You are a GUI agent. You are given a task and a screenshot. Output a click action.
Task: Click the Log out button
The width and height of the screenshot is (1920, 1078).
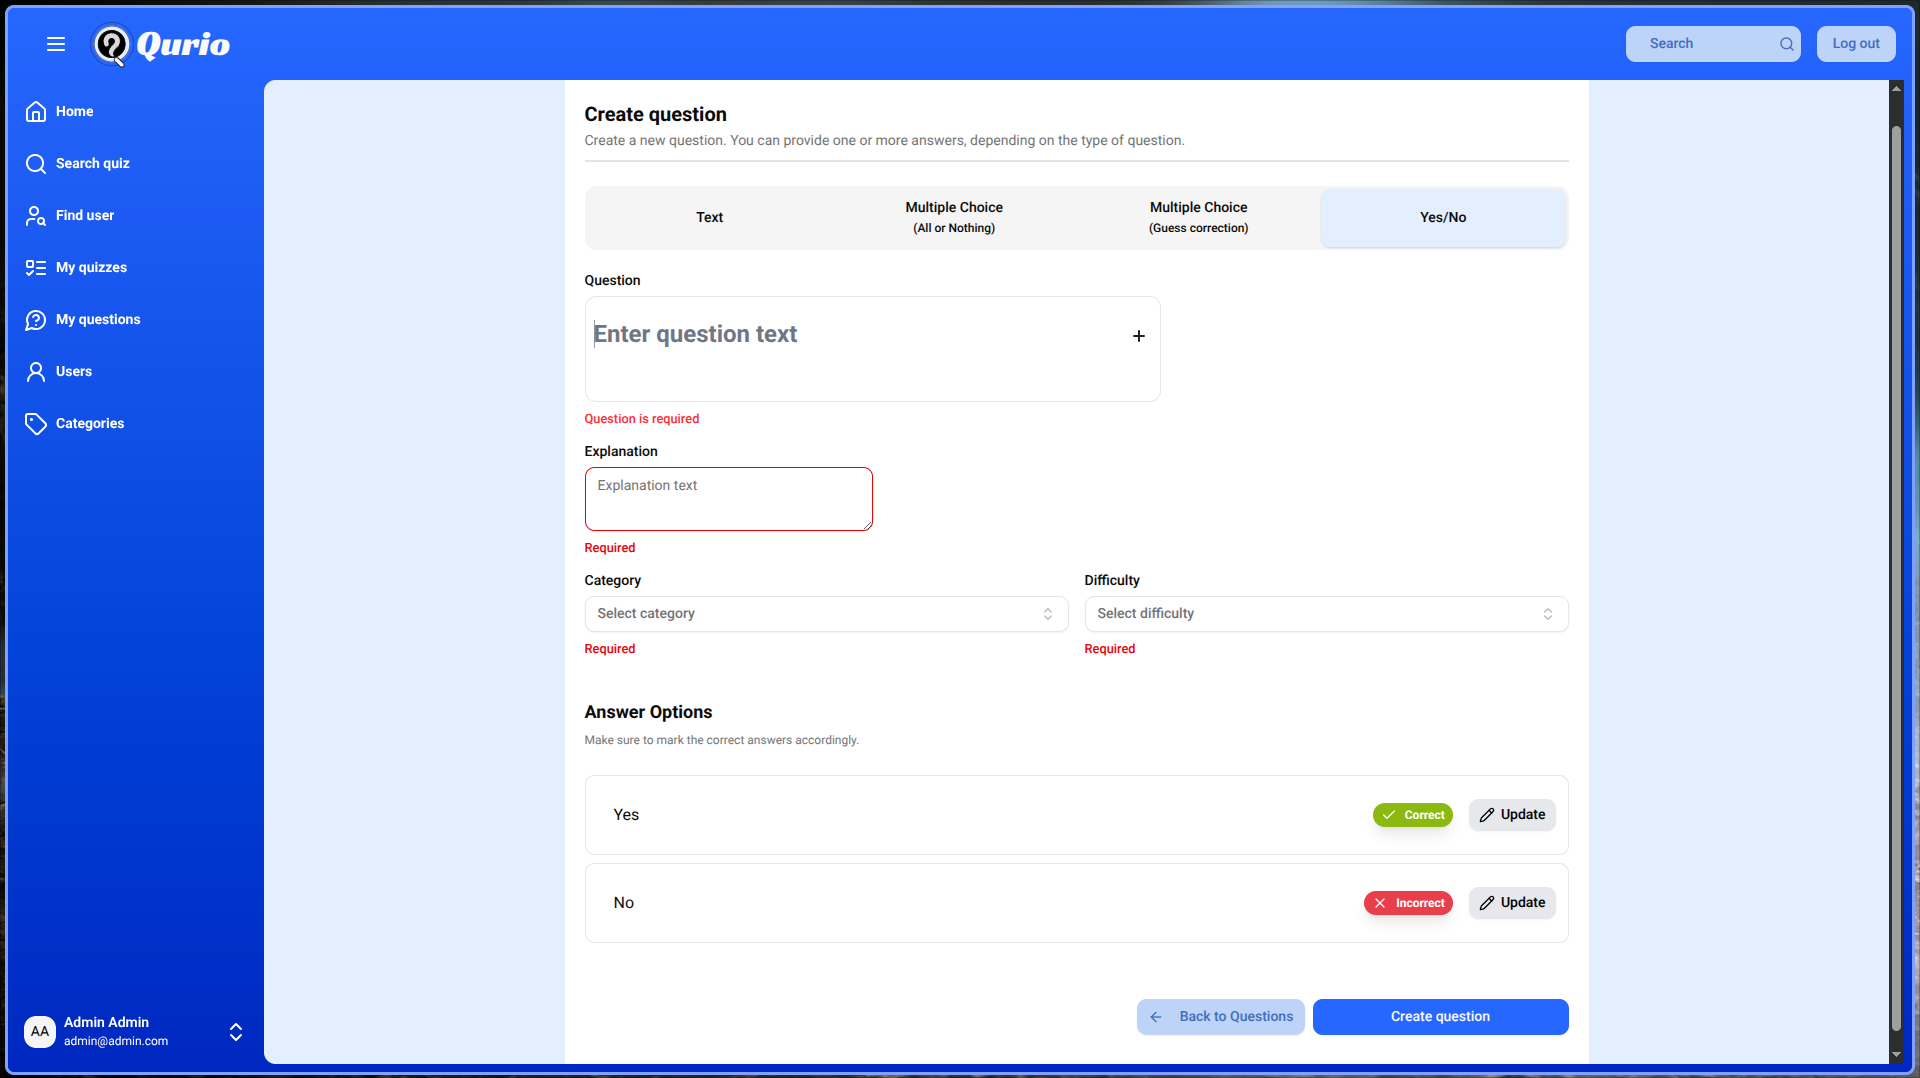[x=1856, y=44]
